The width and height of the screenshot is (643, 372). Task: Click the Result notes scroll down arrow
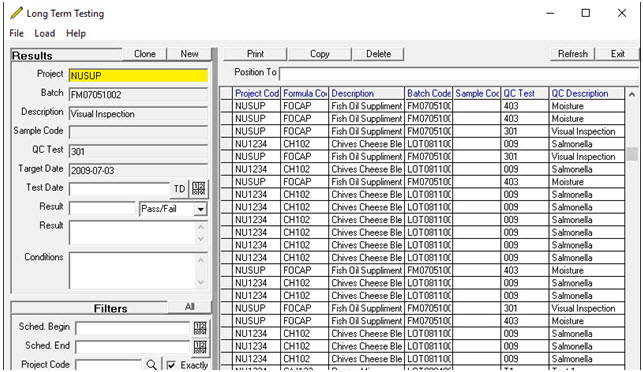point(201,239)
